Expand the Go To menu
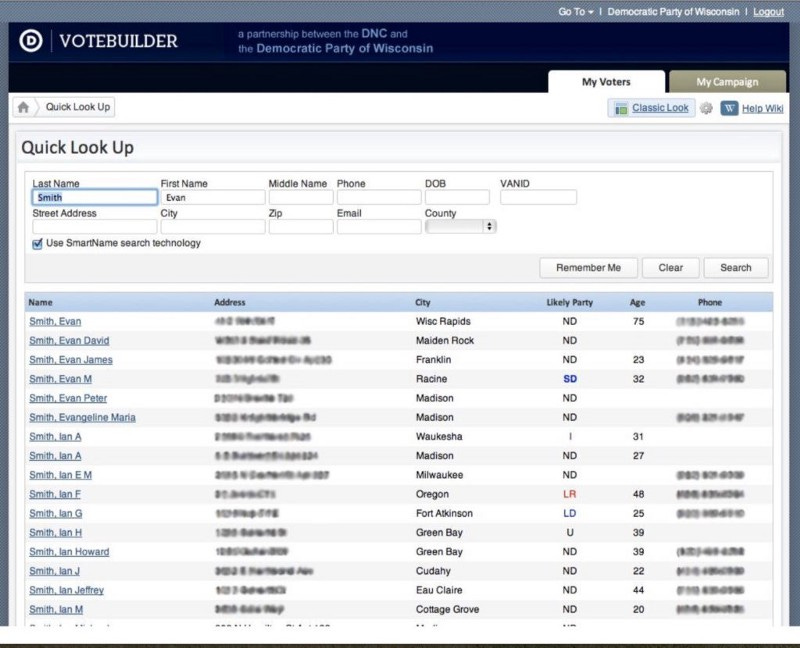This screenshot has width=800, height=648. click(x=576, y=12)
